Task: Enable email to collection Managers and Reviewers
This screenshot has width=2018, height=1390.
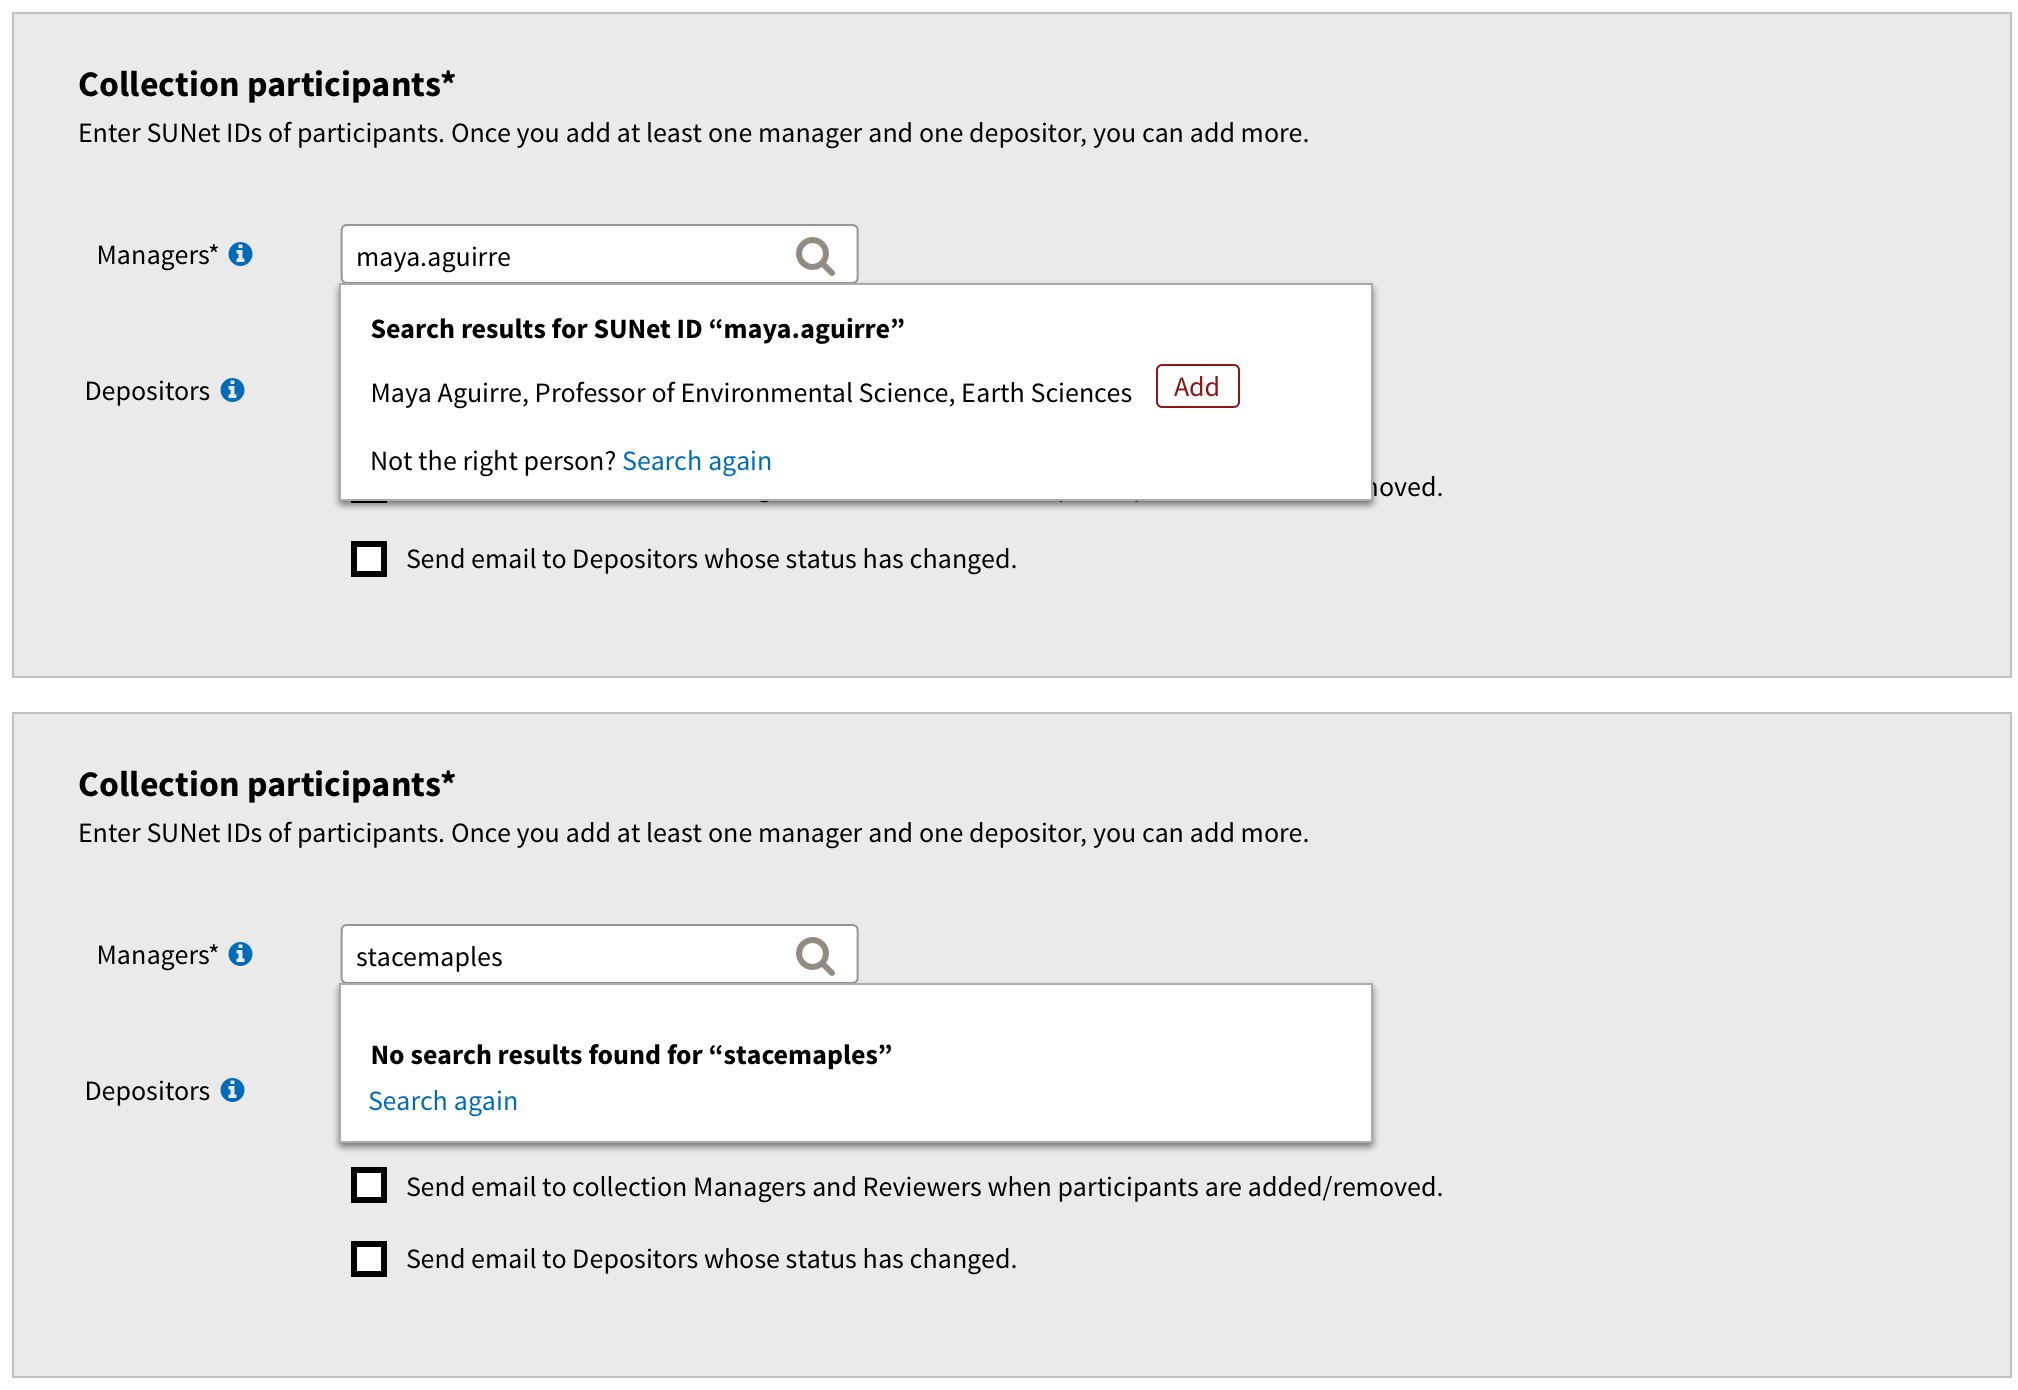Action: tap(368, 1185)
